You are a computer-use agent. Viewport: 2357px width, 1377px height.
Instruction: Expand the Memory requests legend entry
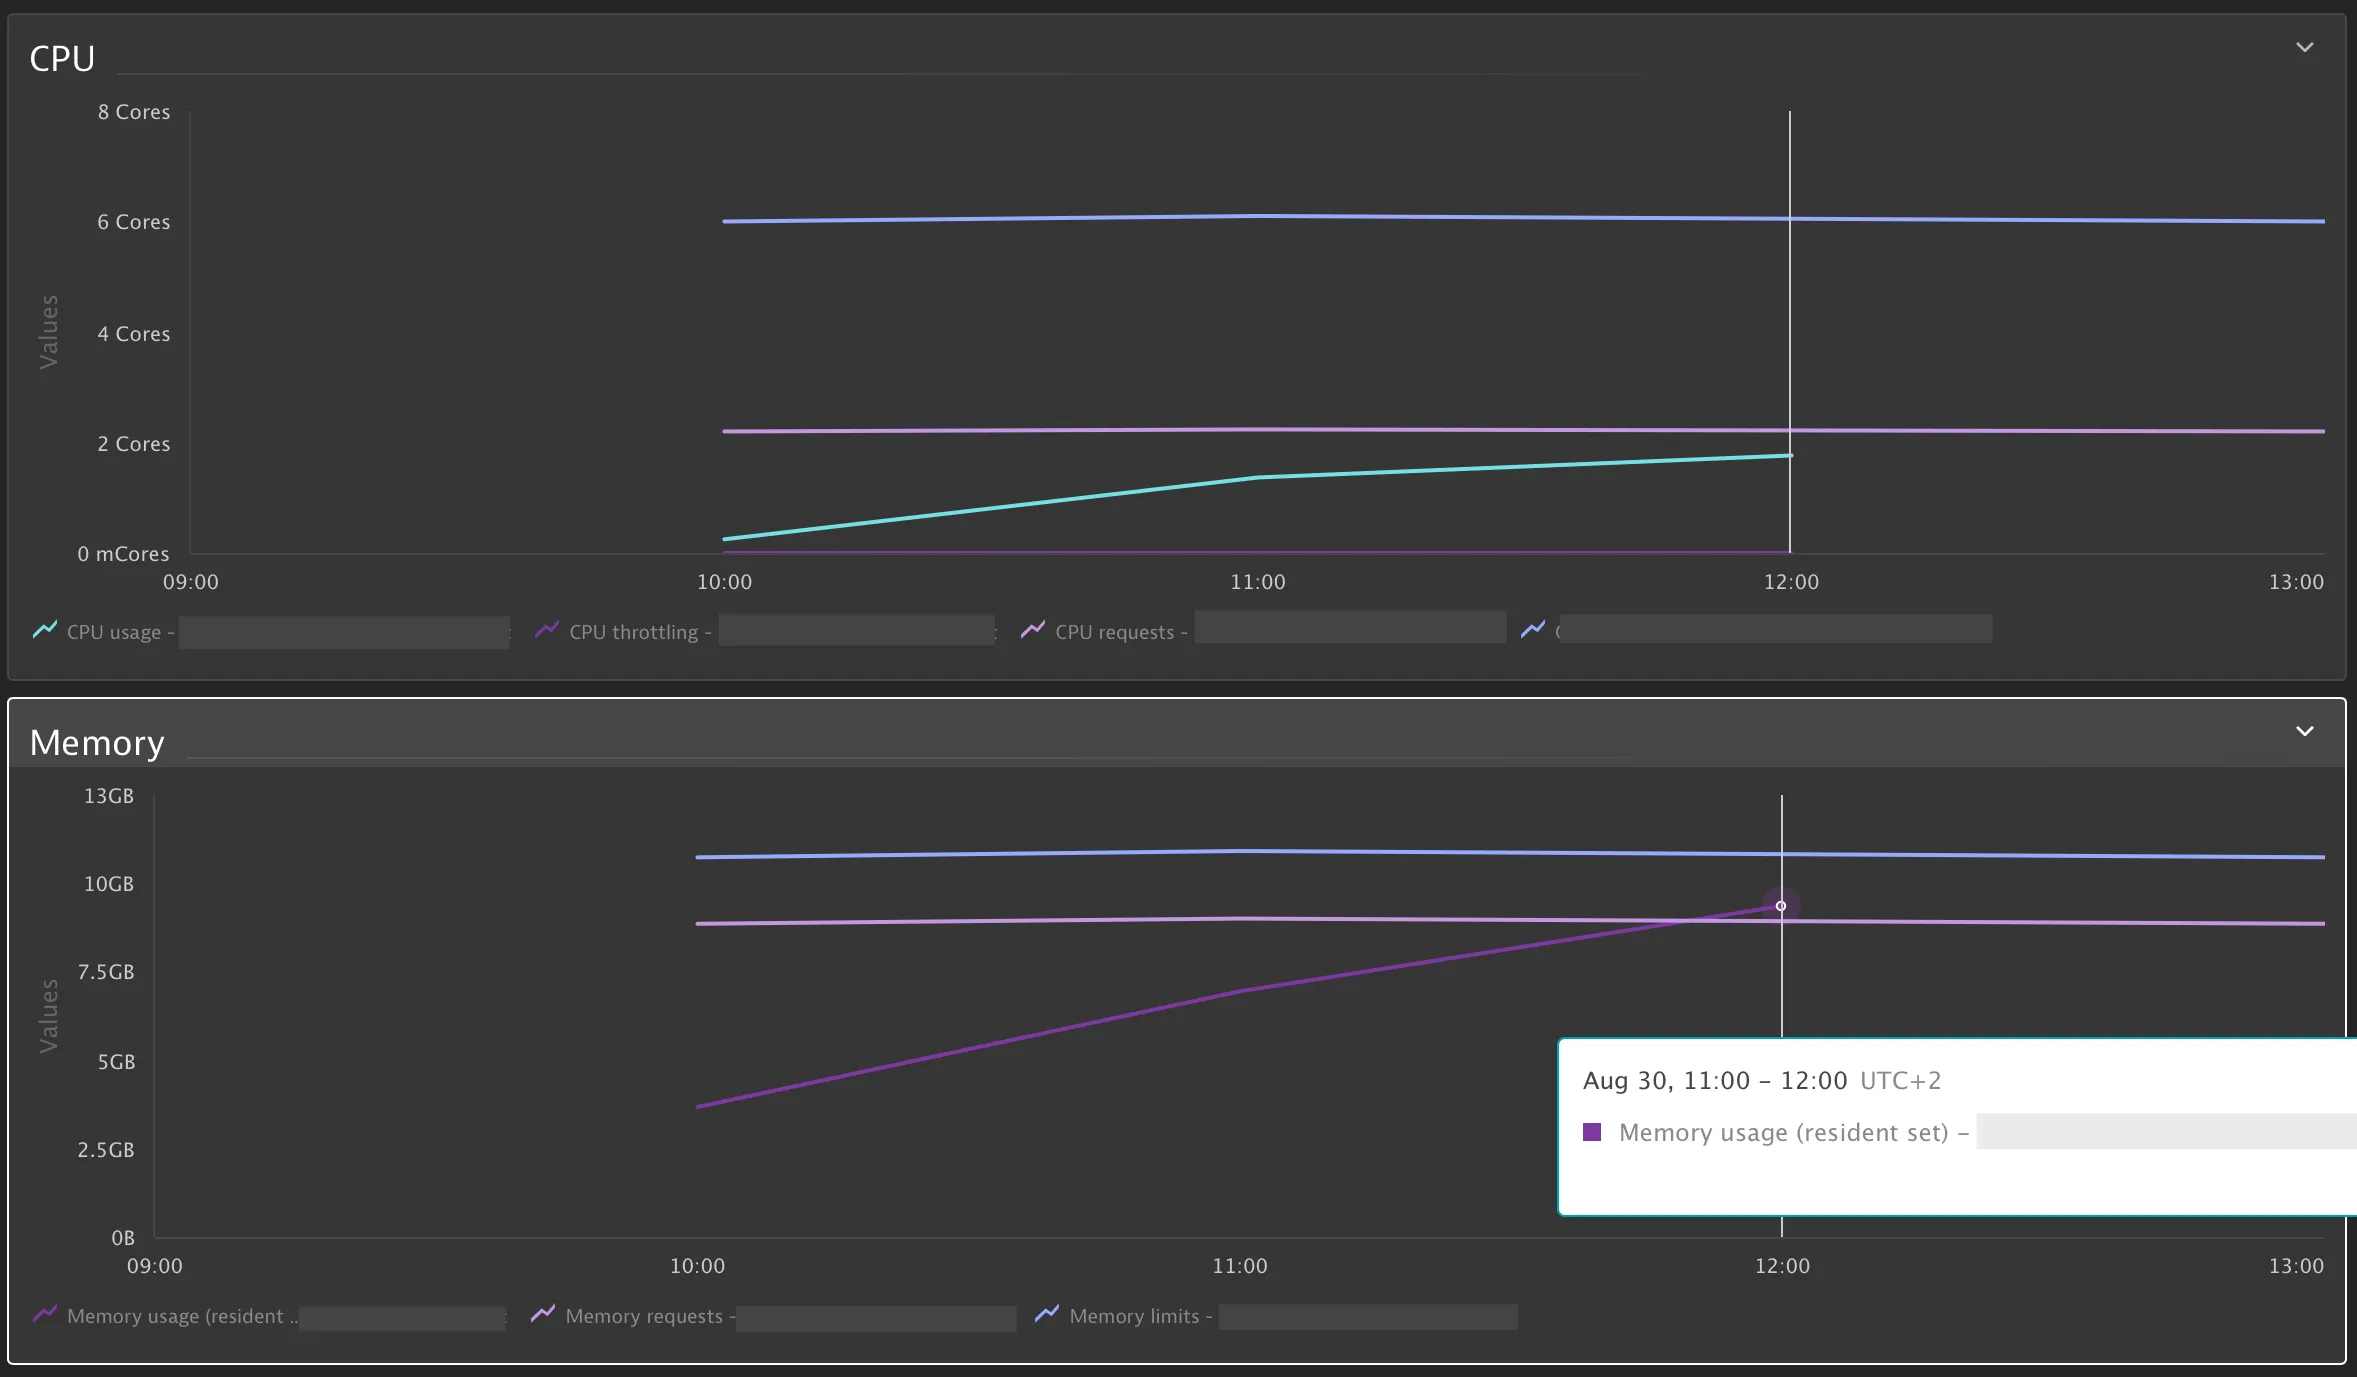[644, 1316]
